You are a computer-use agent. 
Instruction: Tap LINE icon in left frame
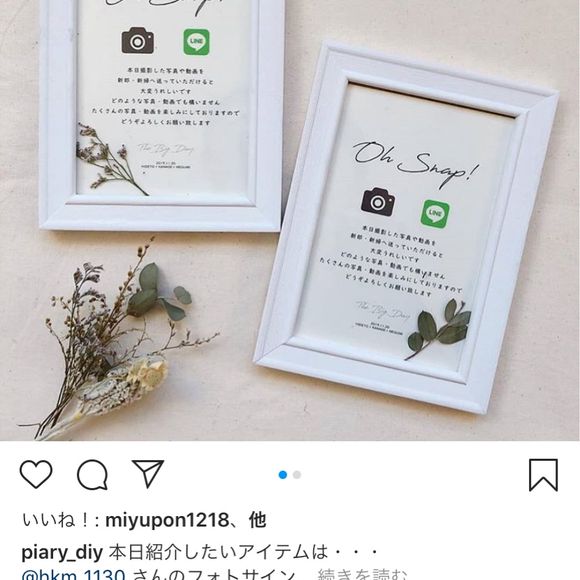click(196, 42)
